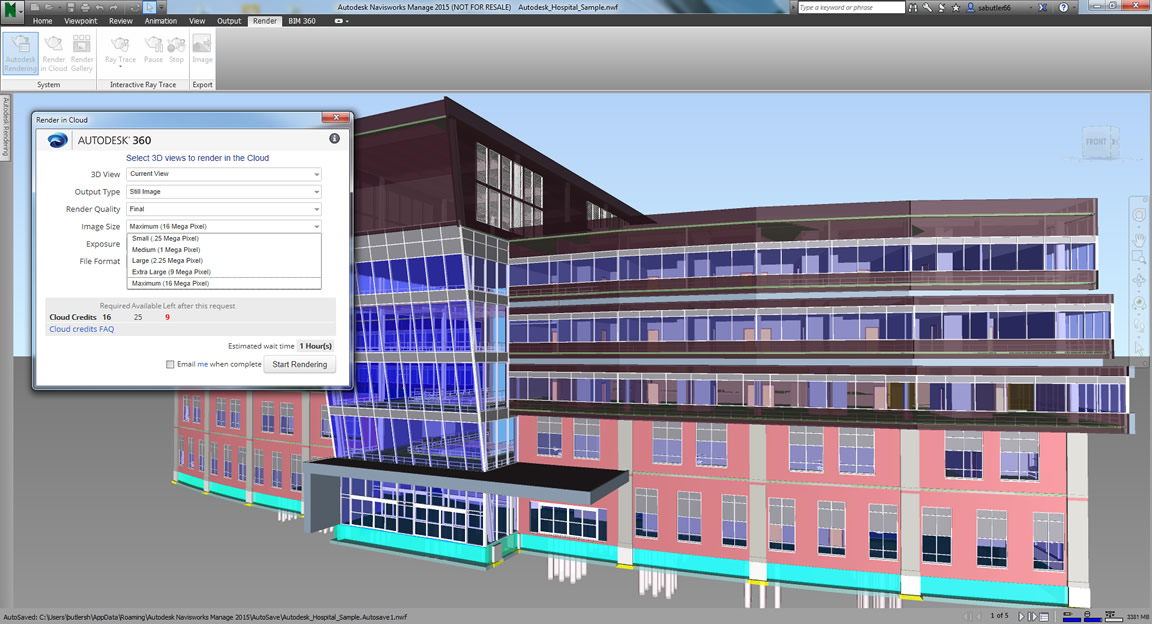Switch to the BIM 360 ribbon tab
Screen dimensions: 1152x624
click(302, 21)
